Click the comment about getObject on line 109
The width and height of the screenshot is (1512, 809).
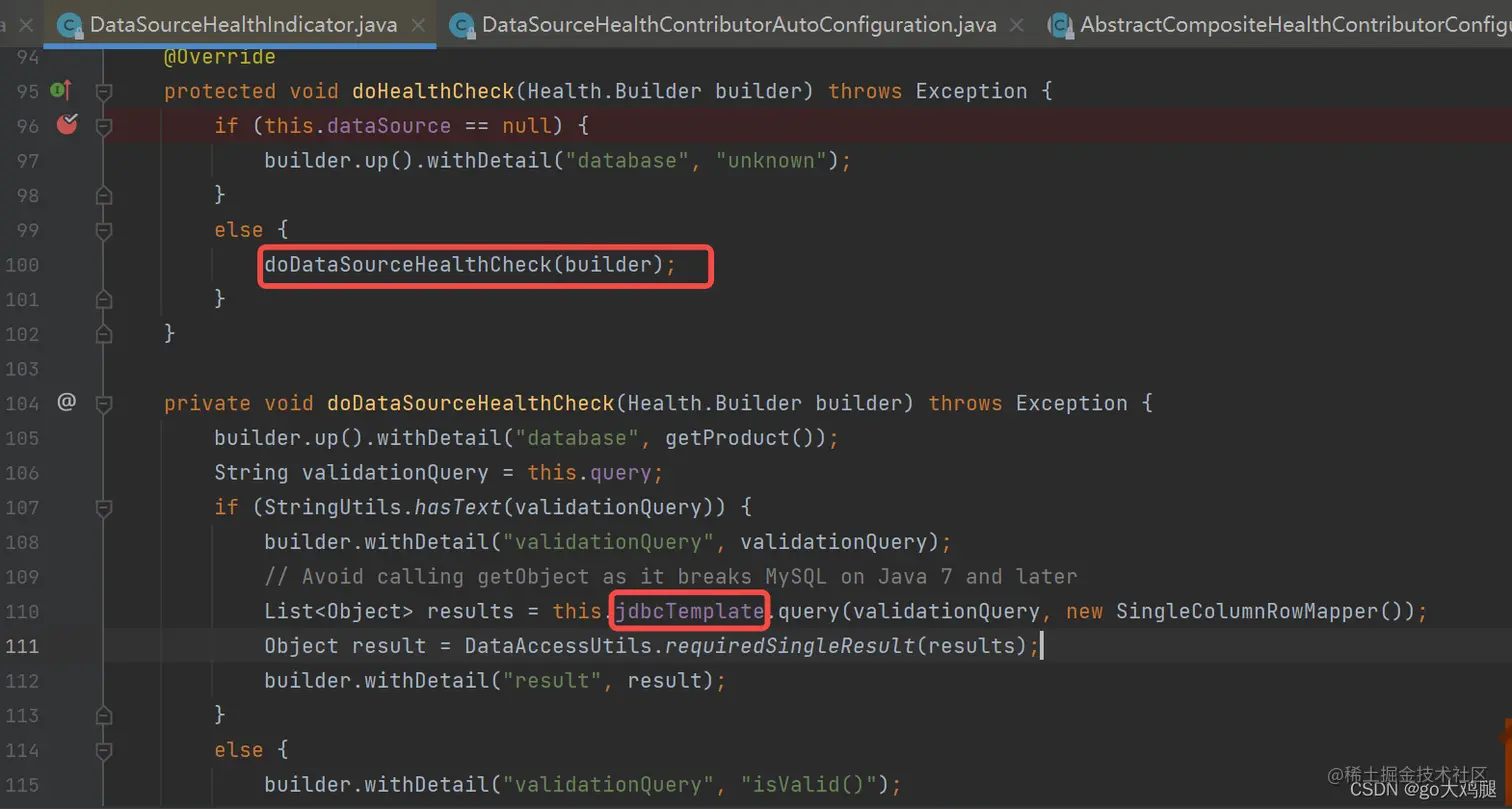pyautogui.click(x=671, y=577)
